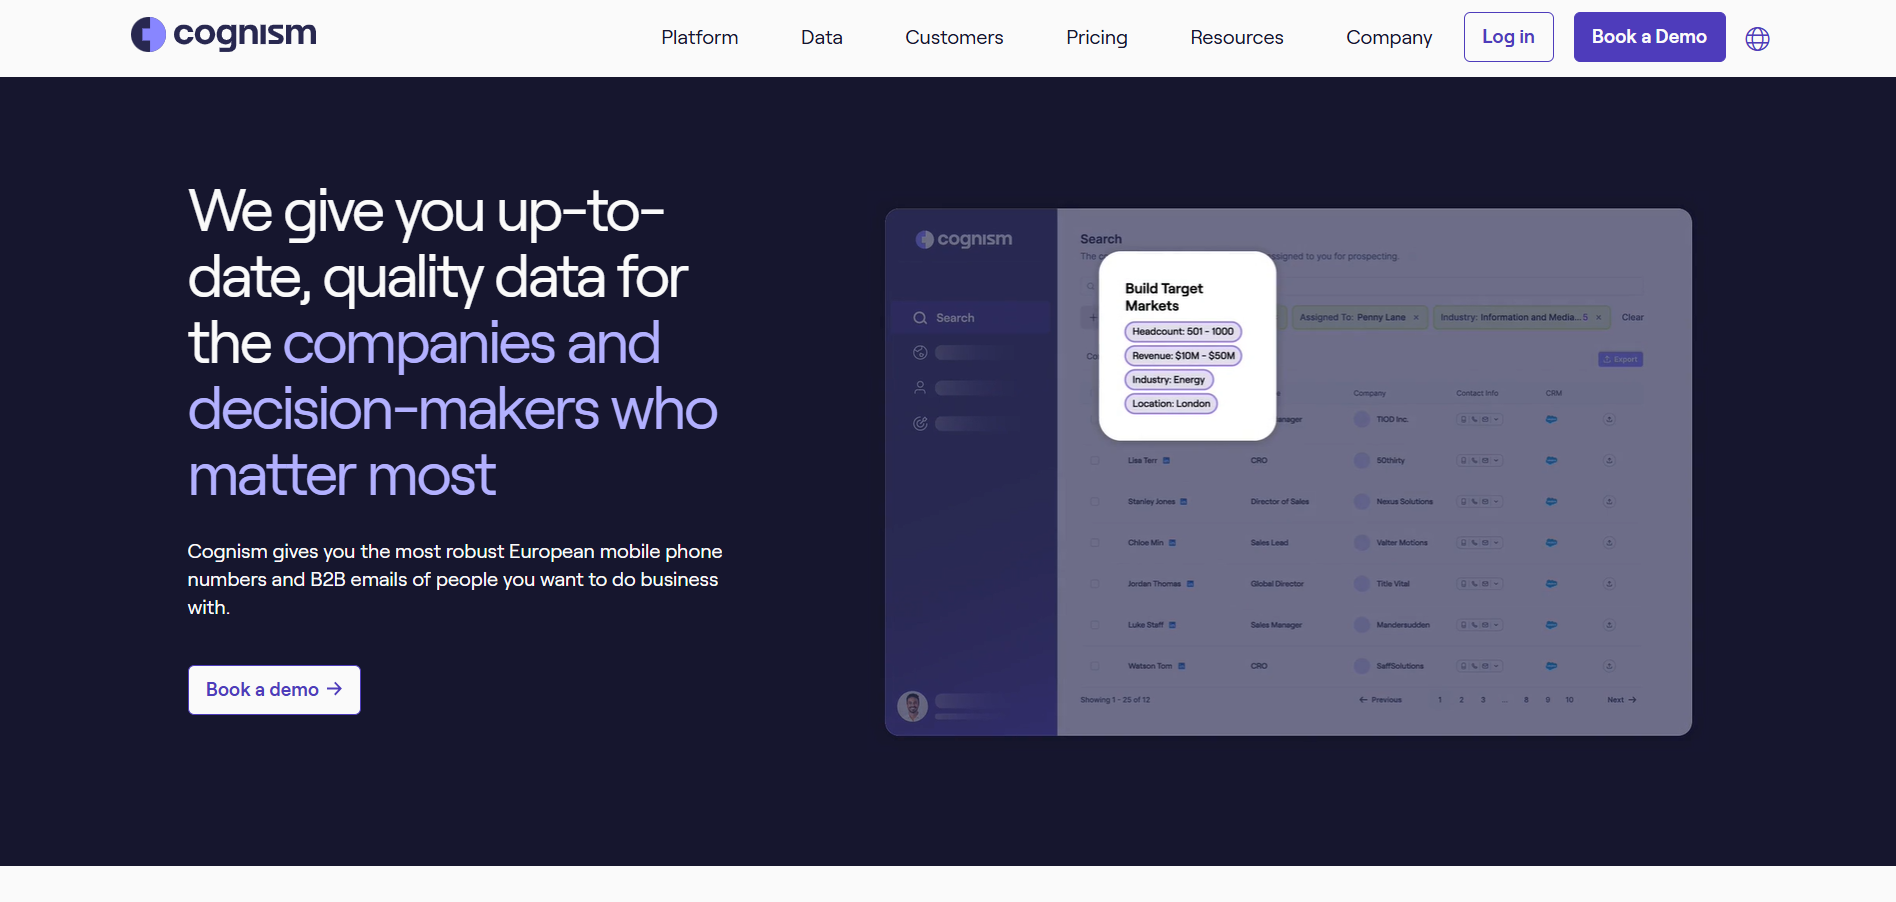Expand contact info dropdown for TIOD Inc.

click(1497, 420)
